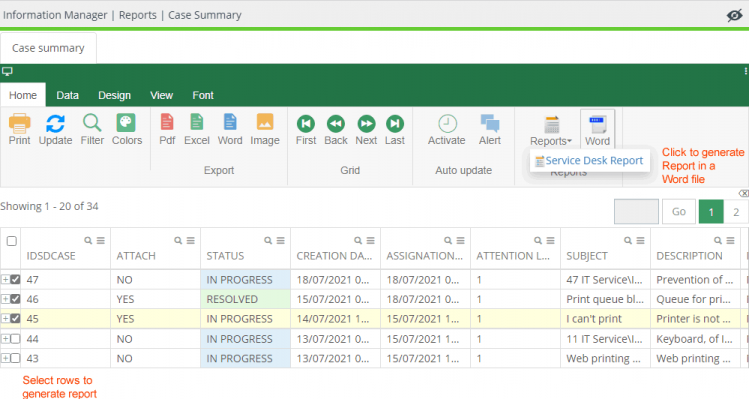Open the Alert chat bubble icon

[x=490, y=123]
